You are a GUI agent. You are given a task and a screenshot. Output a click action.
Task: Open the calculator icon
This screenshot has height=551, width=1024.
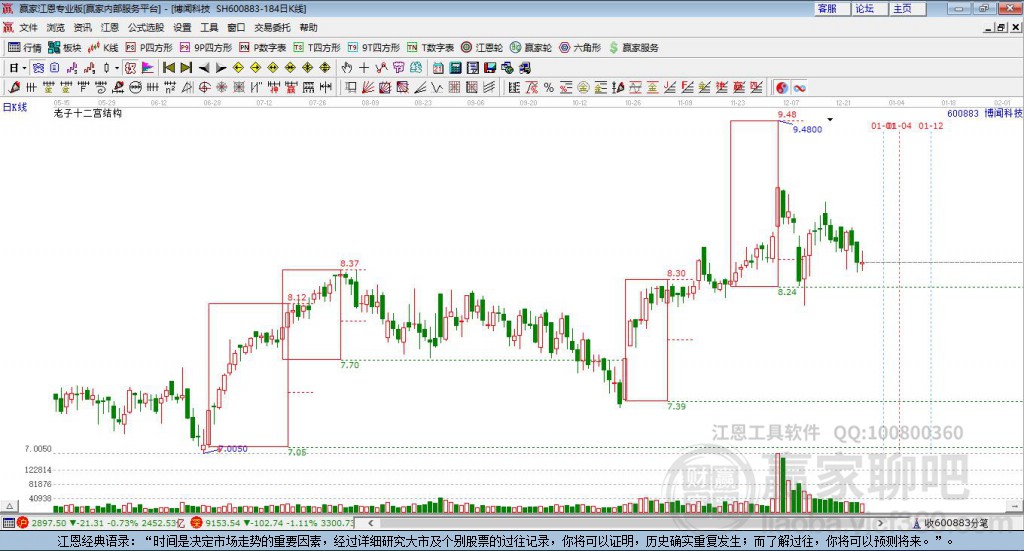coord(455,68)
